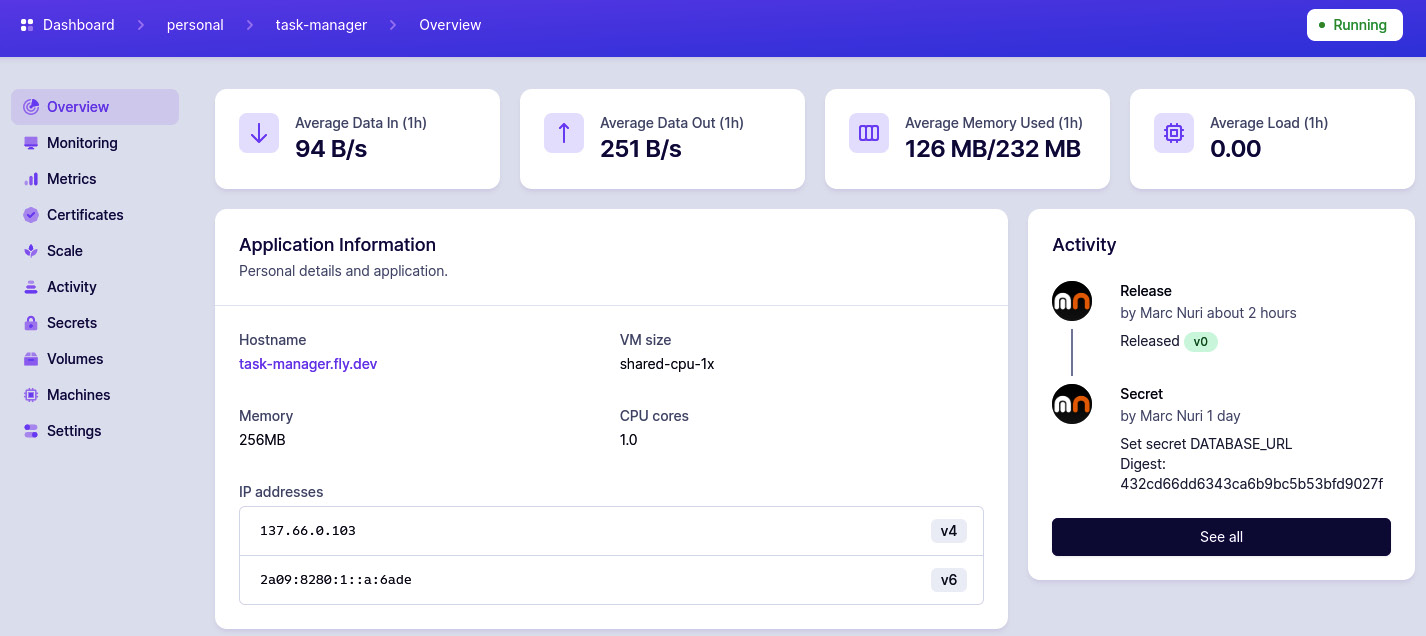Select the Average Load CPU icon
The width and height of the screenshot is (1426, 636).
pos(1173,133)
